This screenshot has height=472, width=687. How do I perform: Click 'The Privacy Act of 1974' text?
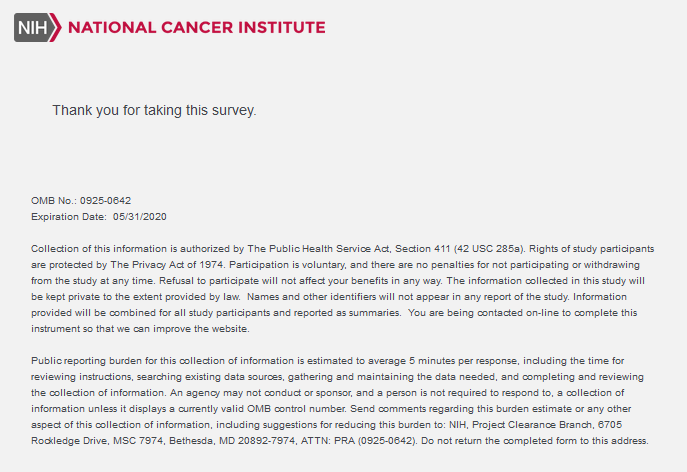pyautogui.click(x=168, y=265)
